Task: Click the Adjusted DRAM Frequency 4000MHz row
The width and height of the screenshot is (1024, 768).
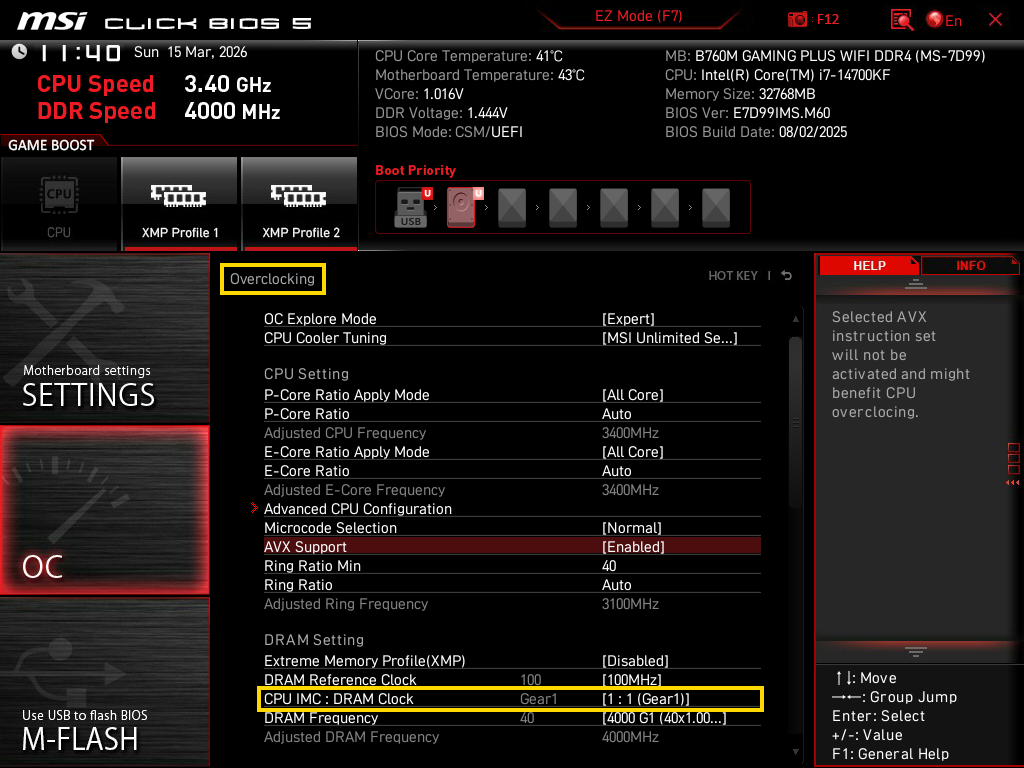Action: click(512, 737)
